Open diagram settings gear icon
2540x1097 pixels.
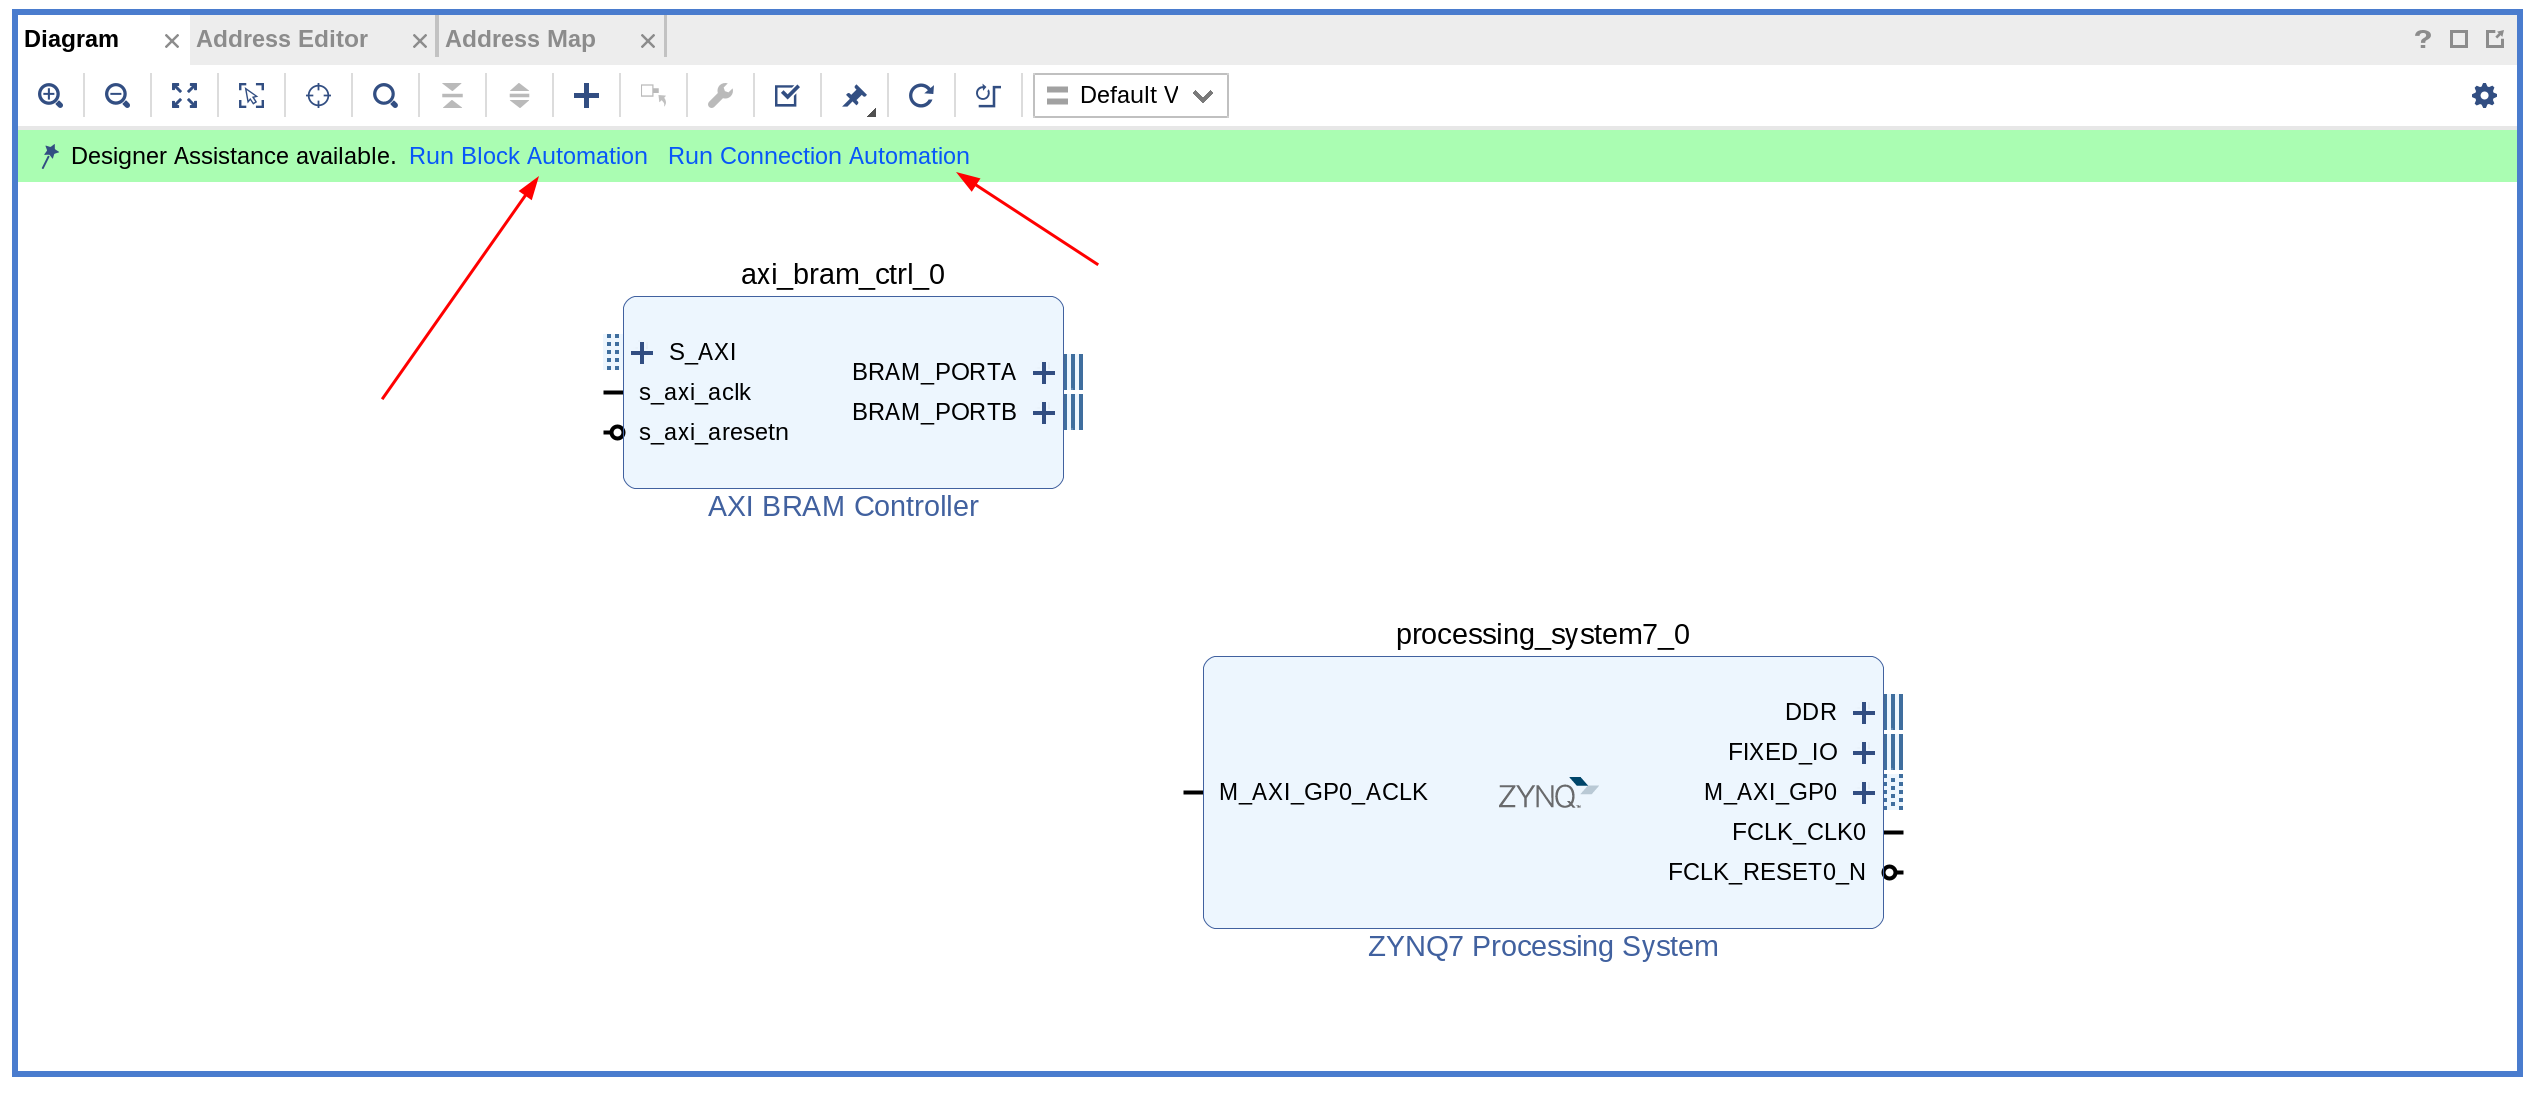coord(2484,96)
